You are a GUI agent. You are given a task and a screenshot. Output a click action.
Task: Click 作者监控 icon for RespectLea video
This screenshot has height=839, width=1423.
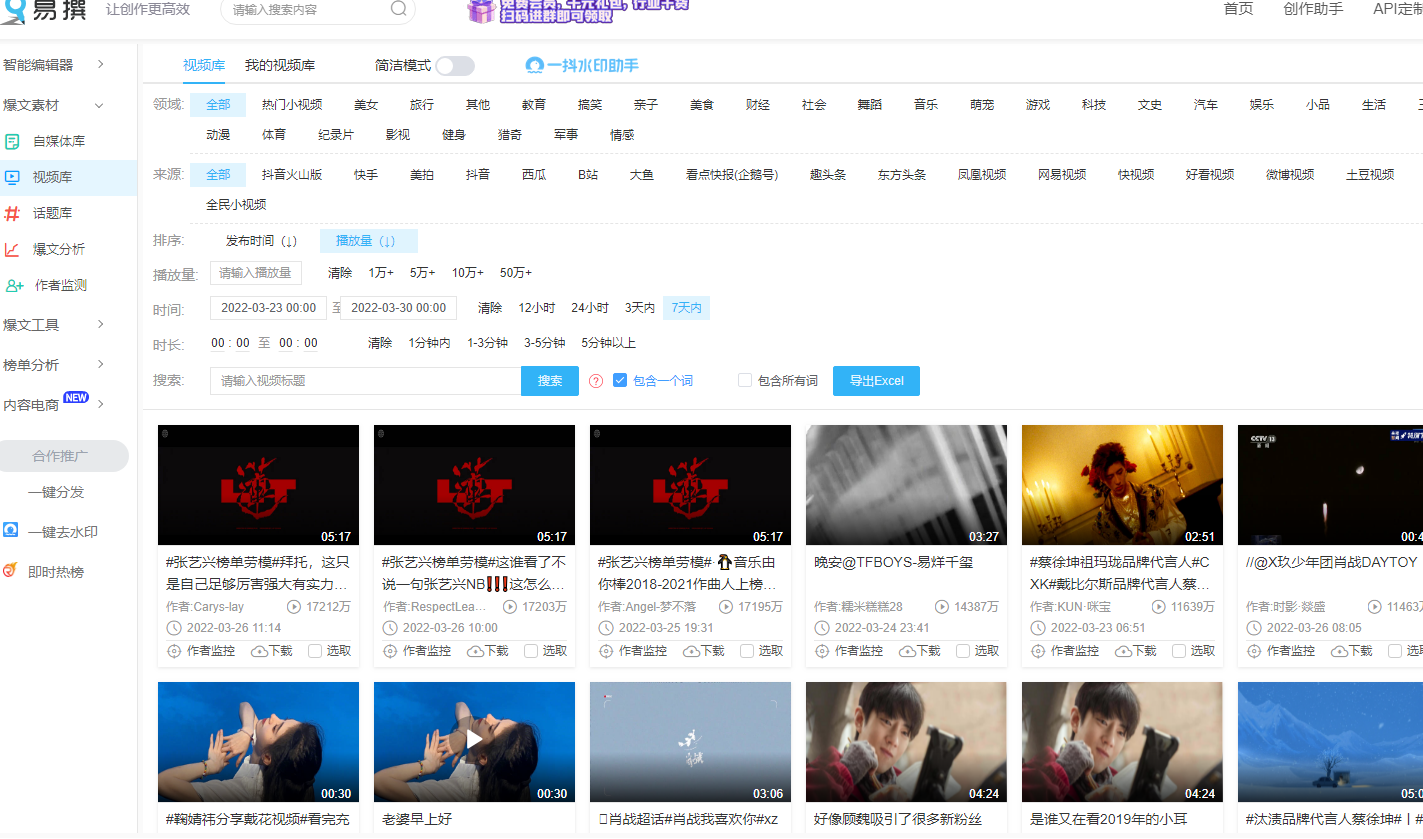pos(390,651)
